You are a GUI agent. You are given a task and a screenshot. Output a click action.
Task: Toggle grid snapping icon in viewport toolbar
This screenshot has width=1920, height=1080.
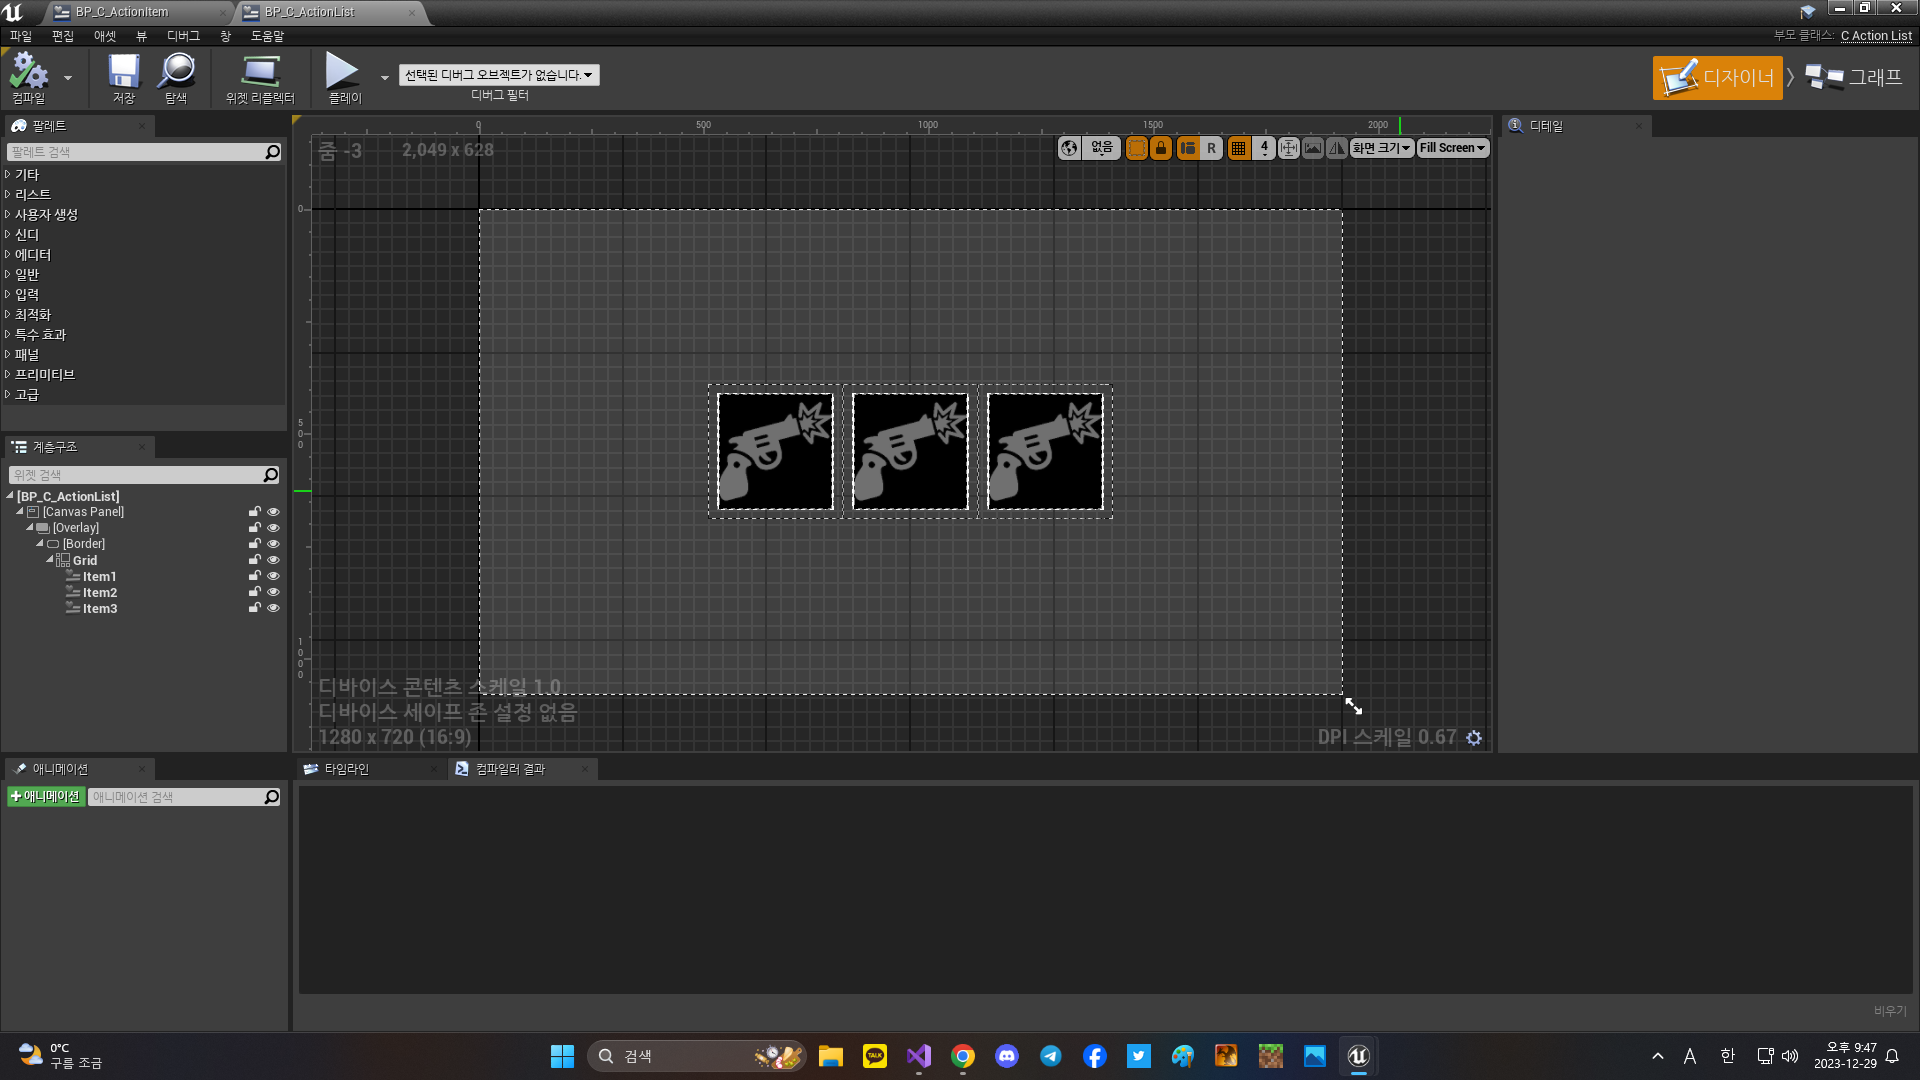coord(1238,148)
